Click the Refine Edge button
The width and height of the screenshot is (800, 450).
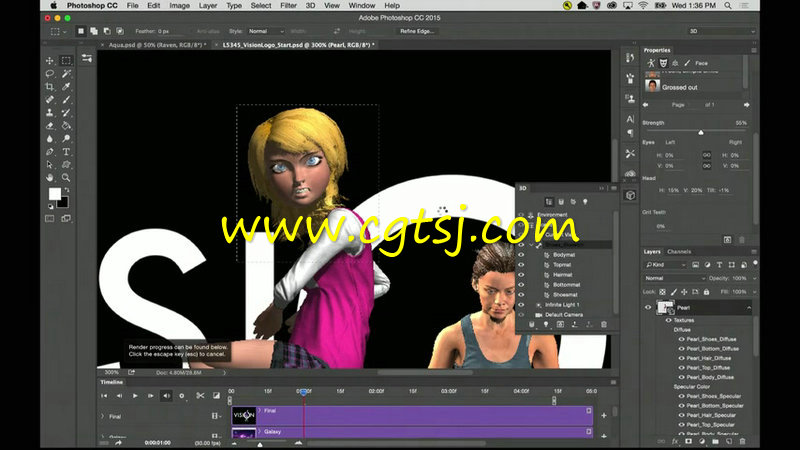tap(417, 31)
